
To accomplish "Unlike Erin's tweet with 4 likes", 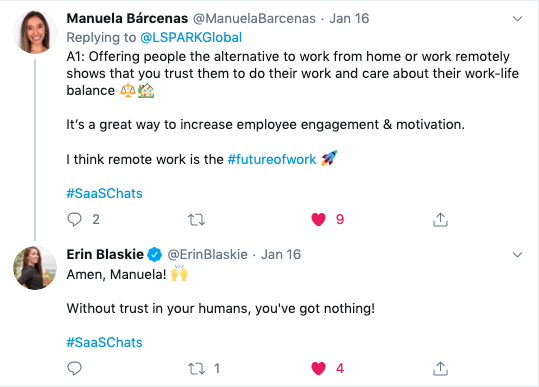I will (318, 369).
